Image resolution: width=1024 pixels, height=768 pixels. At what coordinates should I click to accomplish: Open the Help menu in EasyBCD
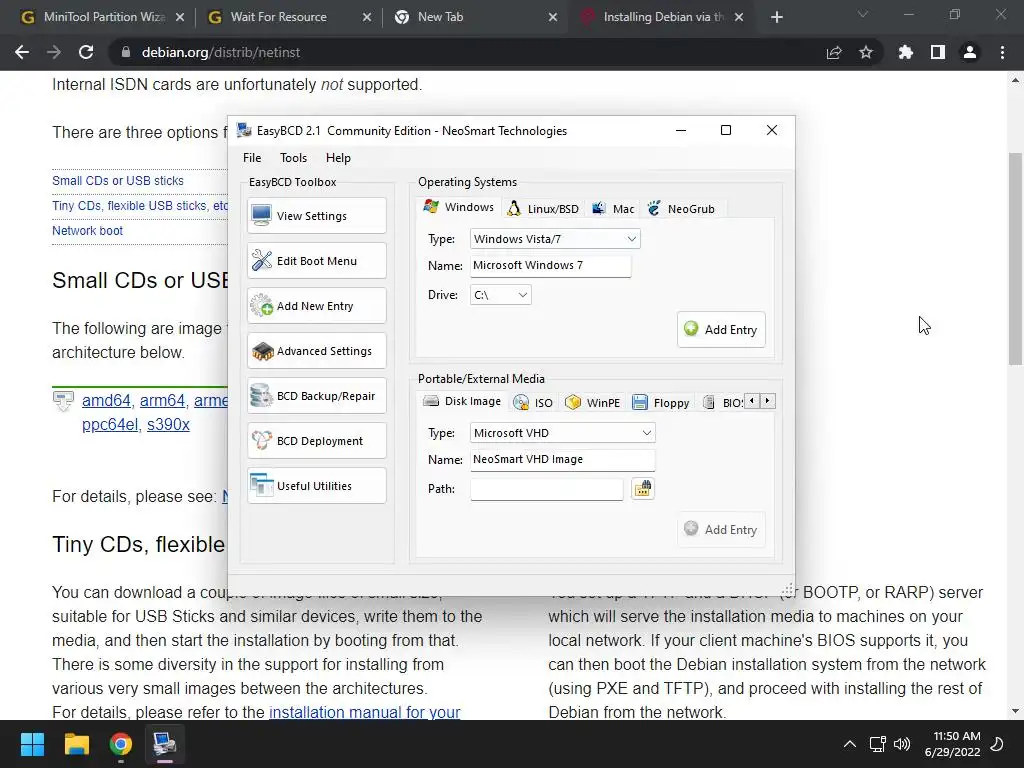click(338, 157)
